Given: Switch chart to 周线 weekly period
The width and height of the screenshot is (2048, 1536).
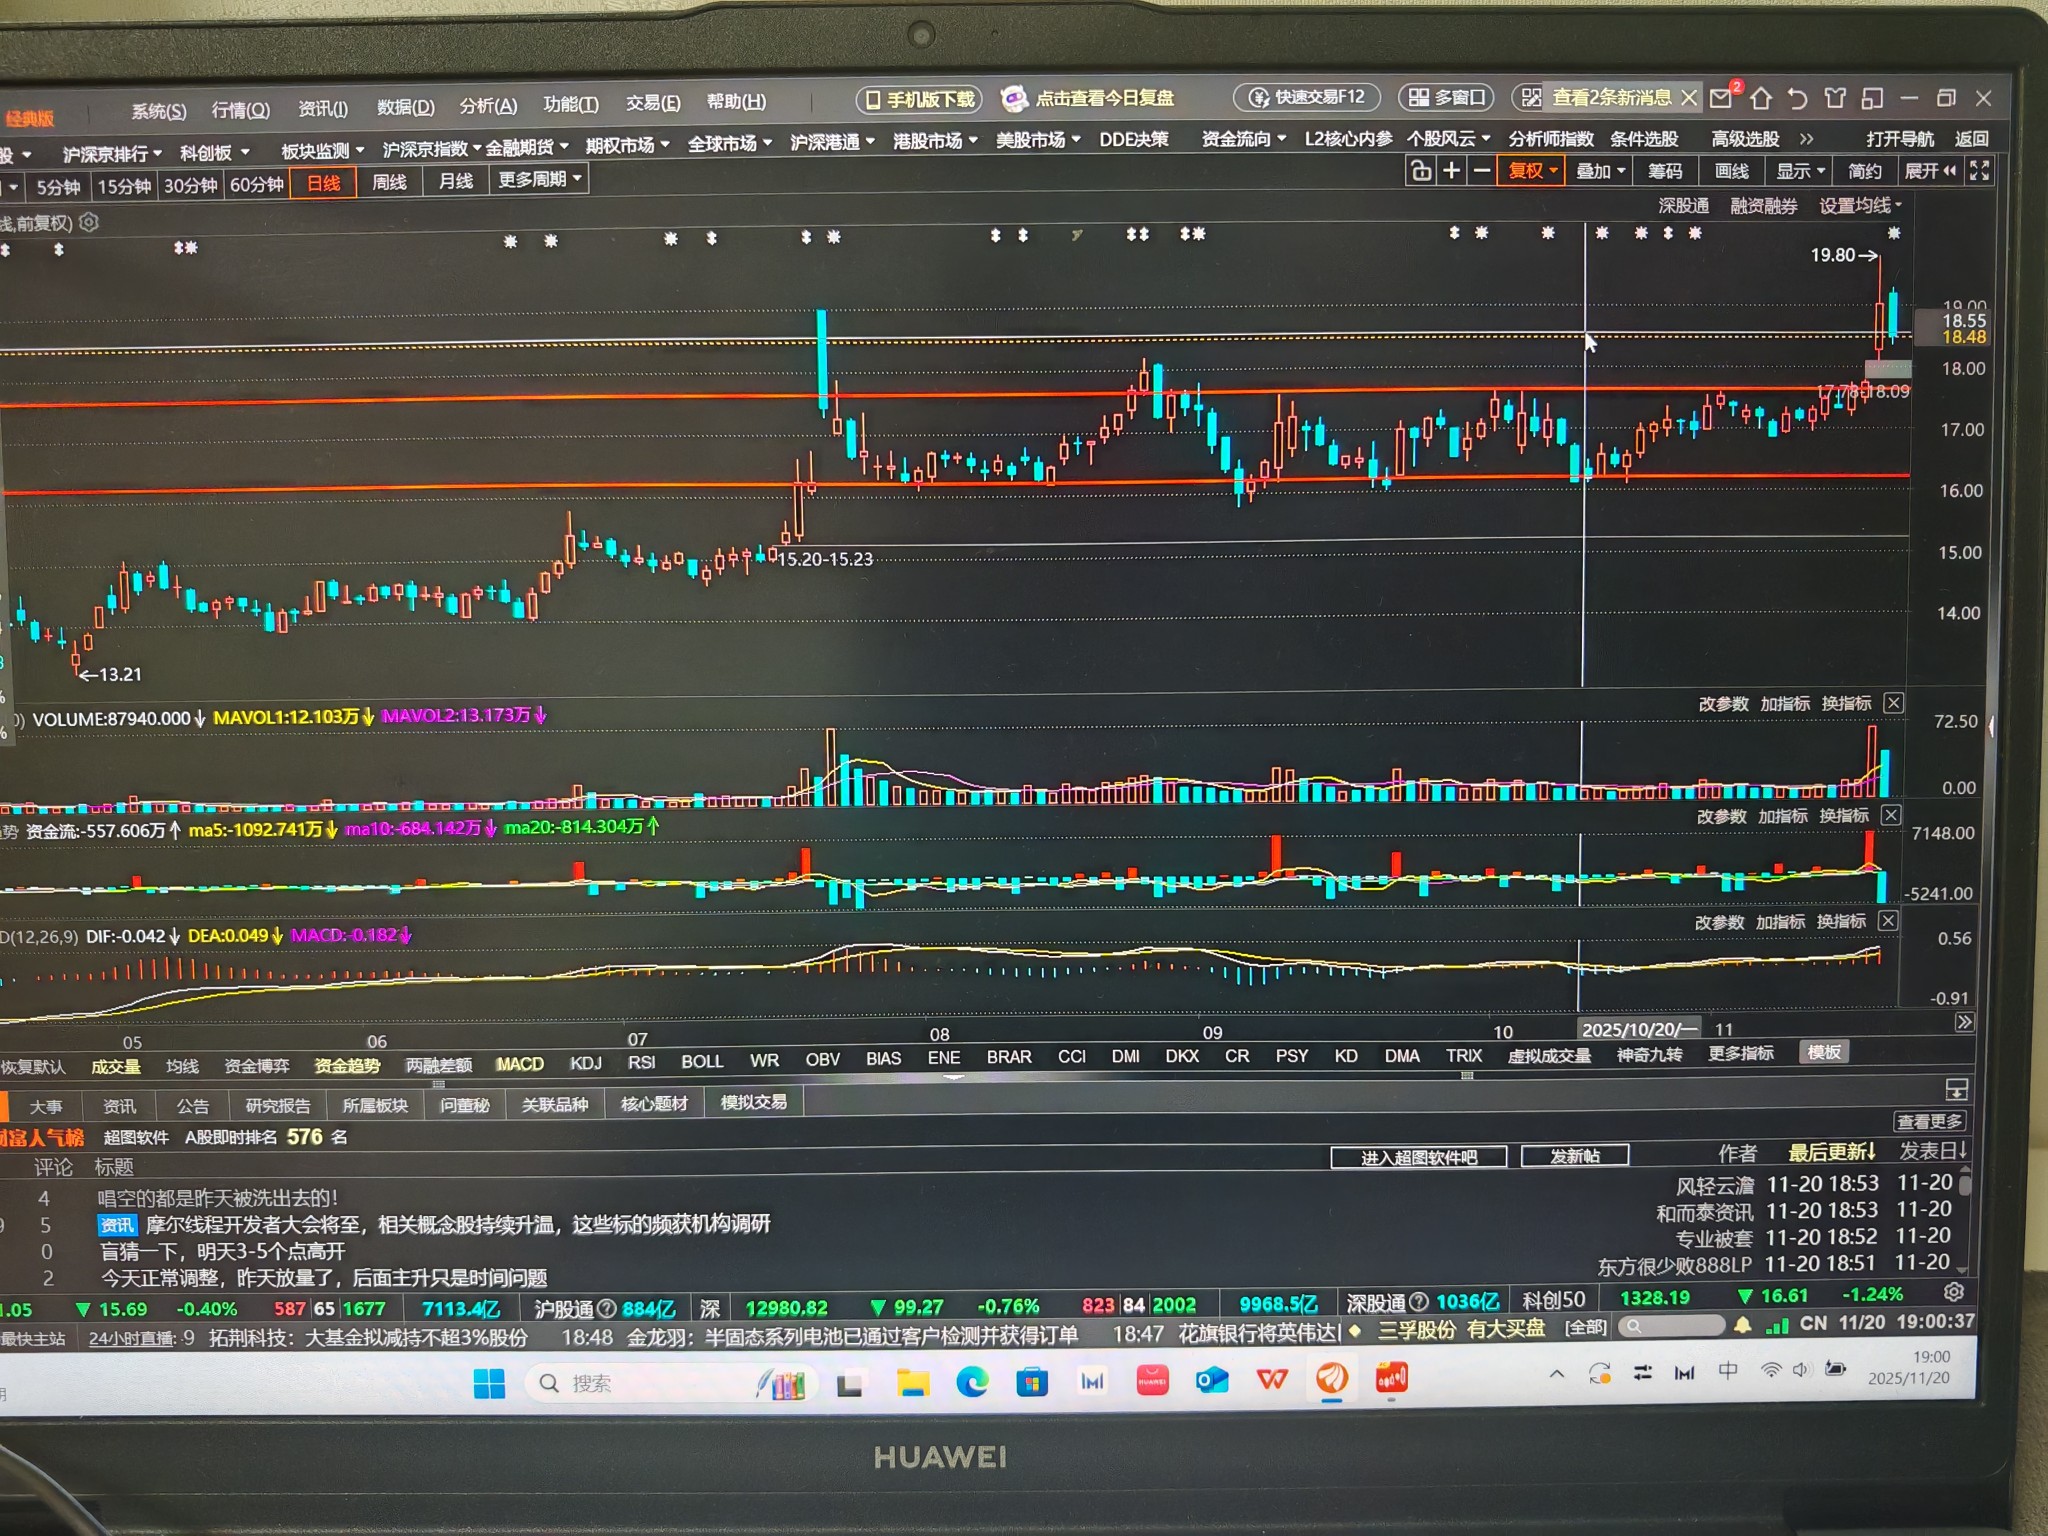Looking at the screenshot, I should tap(389, 182).
